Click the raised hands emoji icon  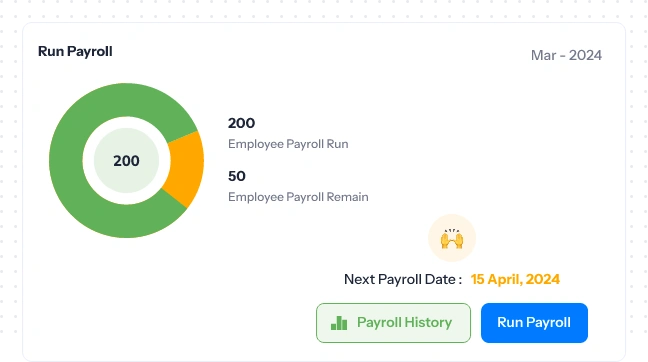452,238
